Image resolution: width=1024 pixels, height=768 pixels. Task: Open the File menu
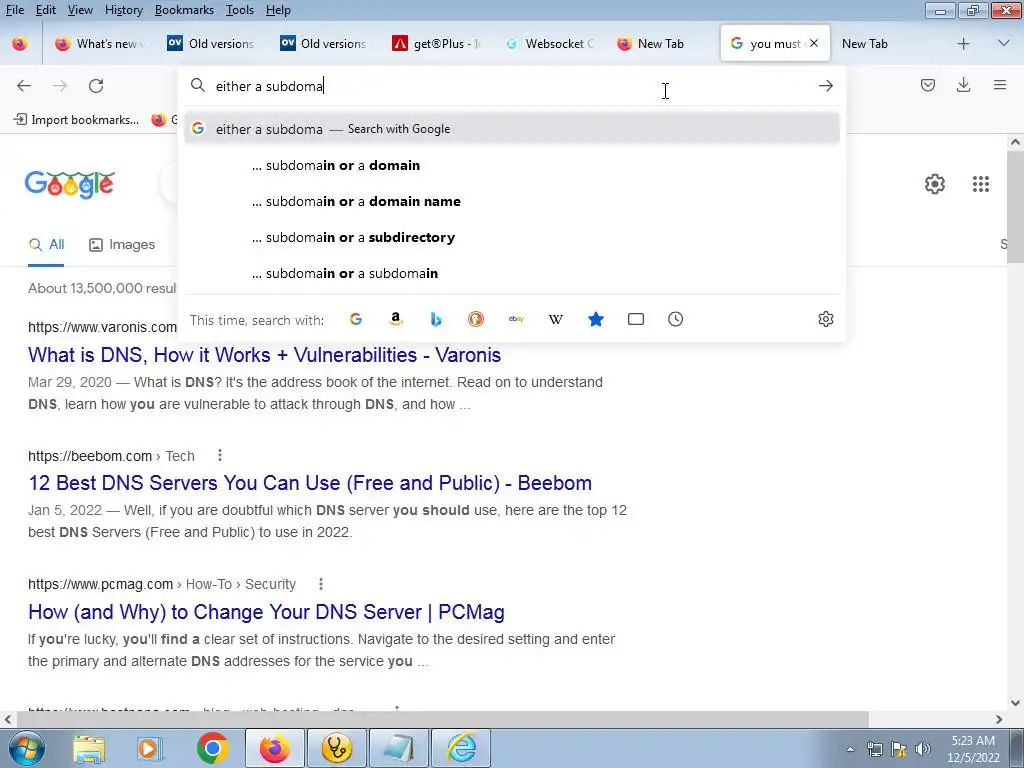pos(14,10)
